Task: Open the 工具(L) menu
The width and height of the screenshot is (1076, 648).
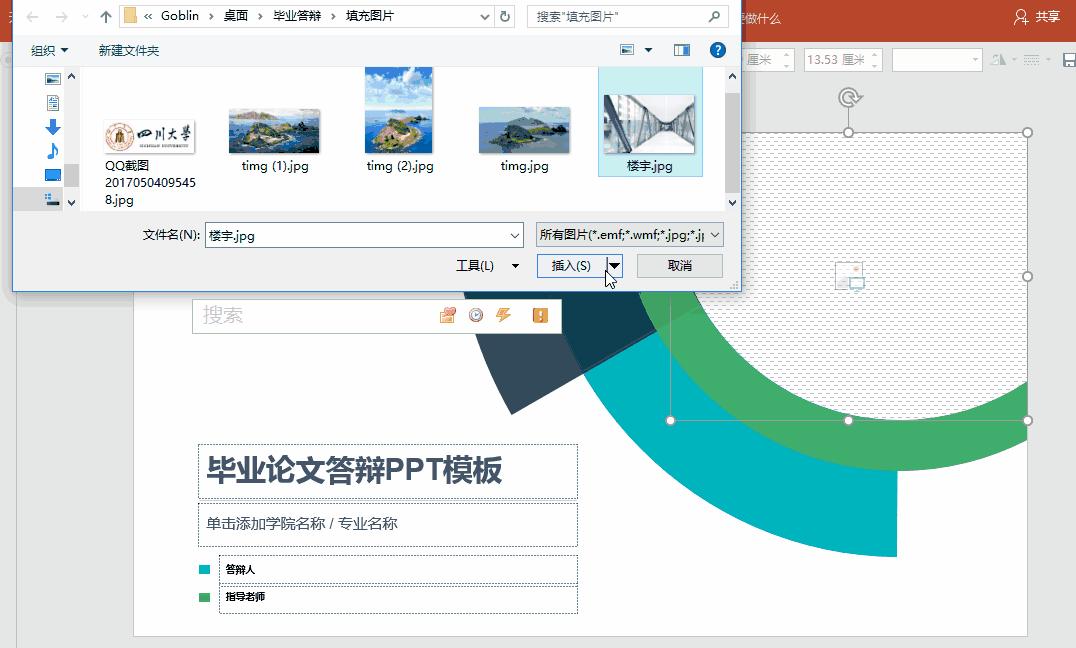Action: [x=487, y=266]
